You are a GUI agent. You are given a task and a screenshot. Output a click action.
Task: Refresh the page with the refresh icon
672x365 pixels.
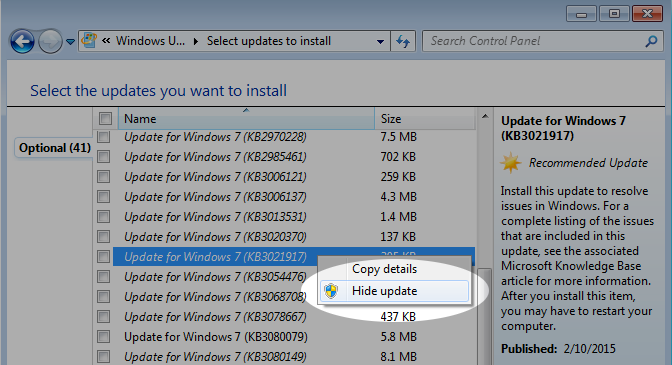pos(403,41)
